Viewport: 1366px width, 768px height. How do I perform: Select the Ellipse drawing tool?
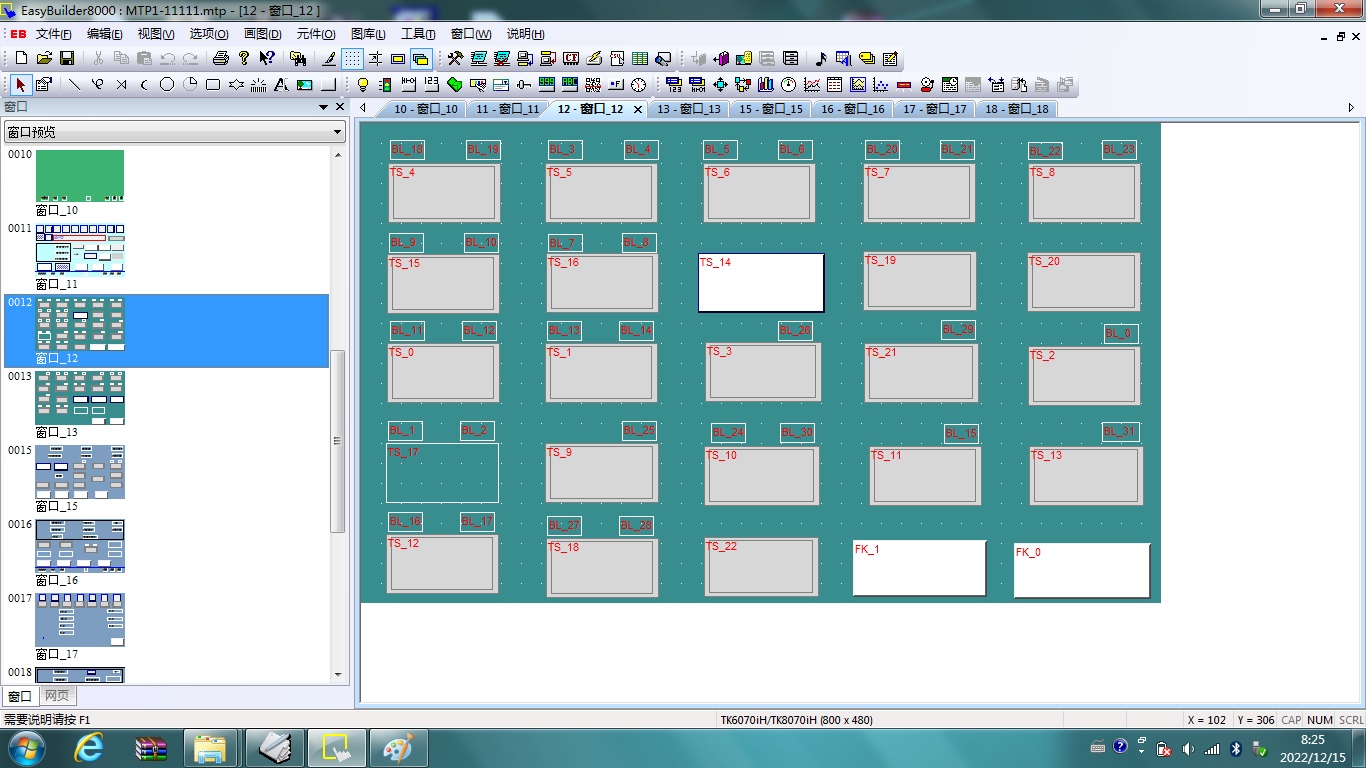(167, 85)
